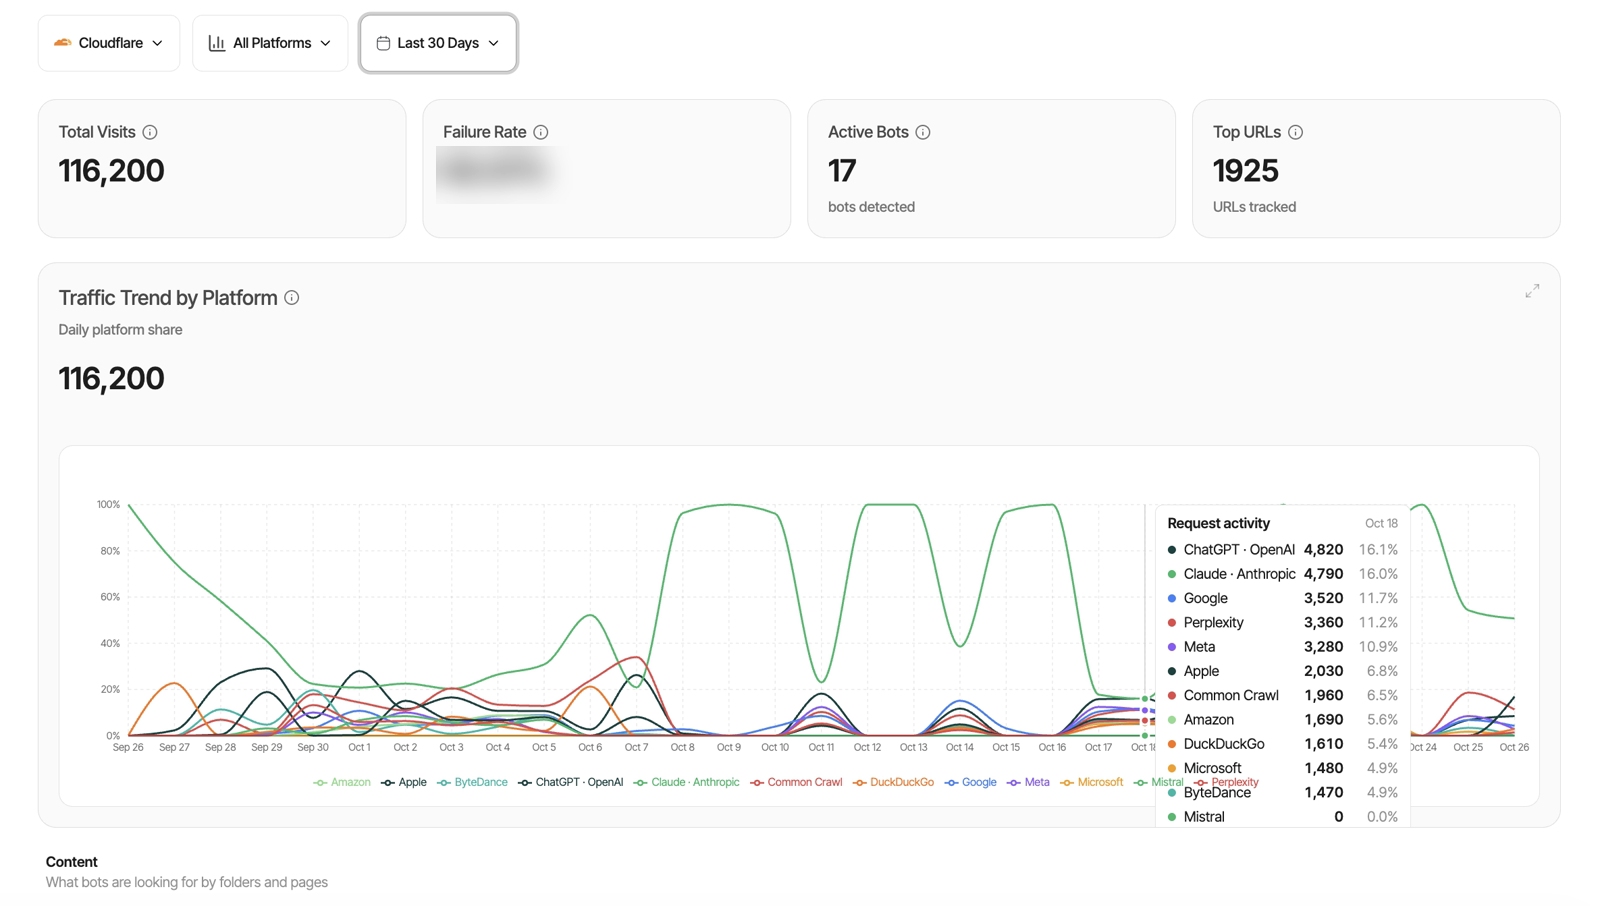The width and height of the screenshot is (1600, 906).
Task: Toggle the Claude · Anthropic legend entry
Action: pos(687,782)
